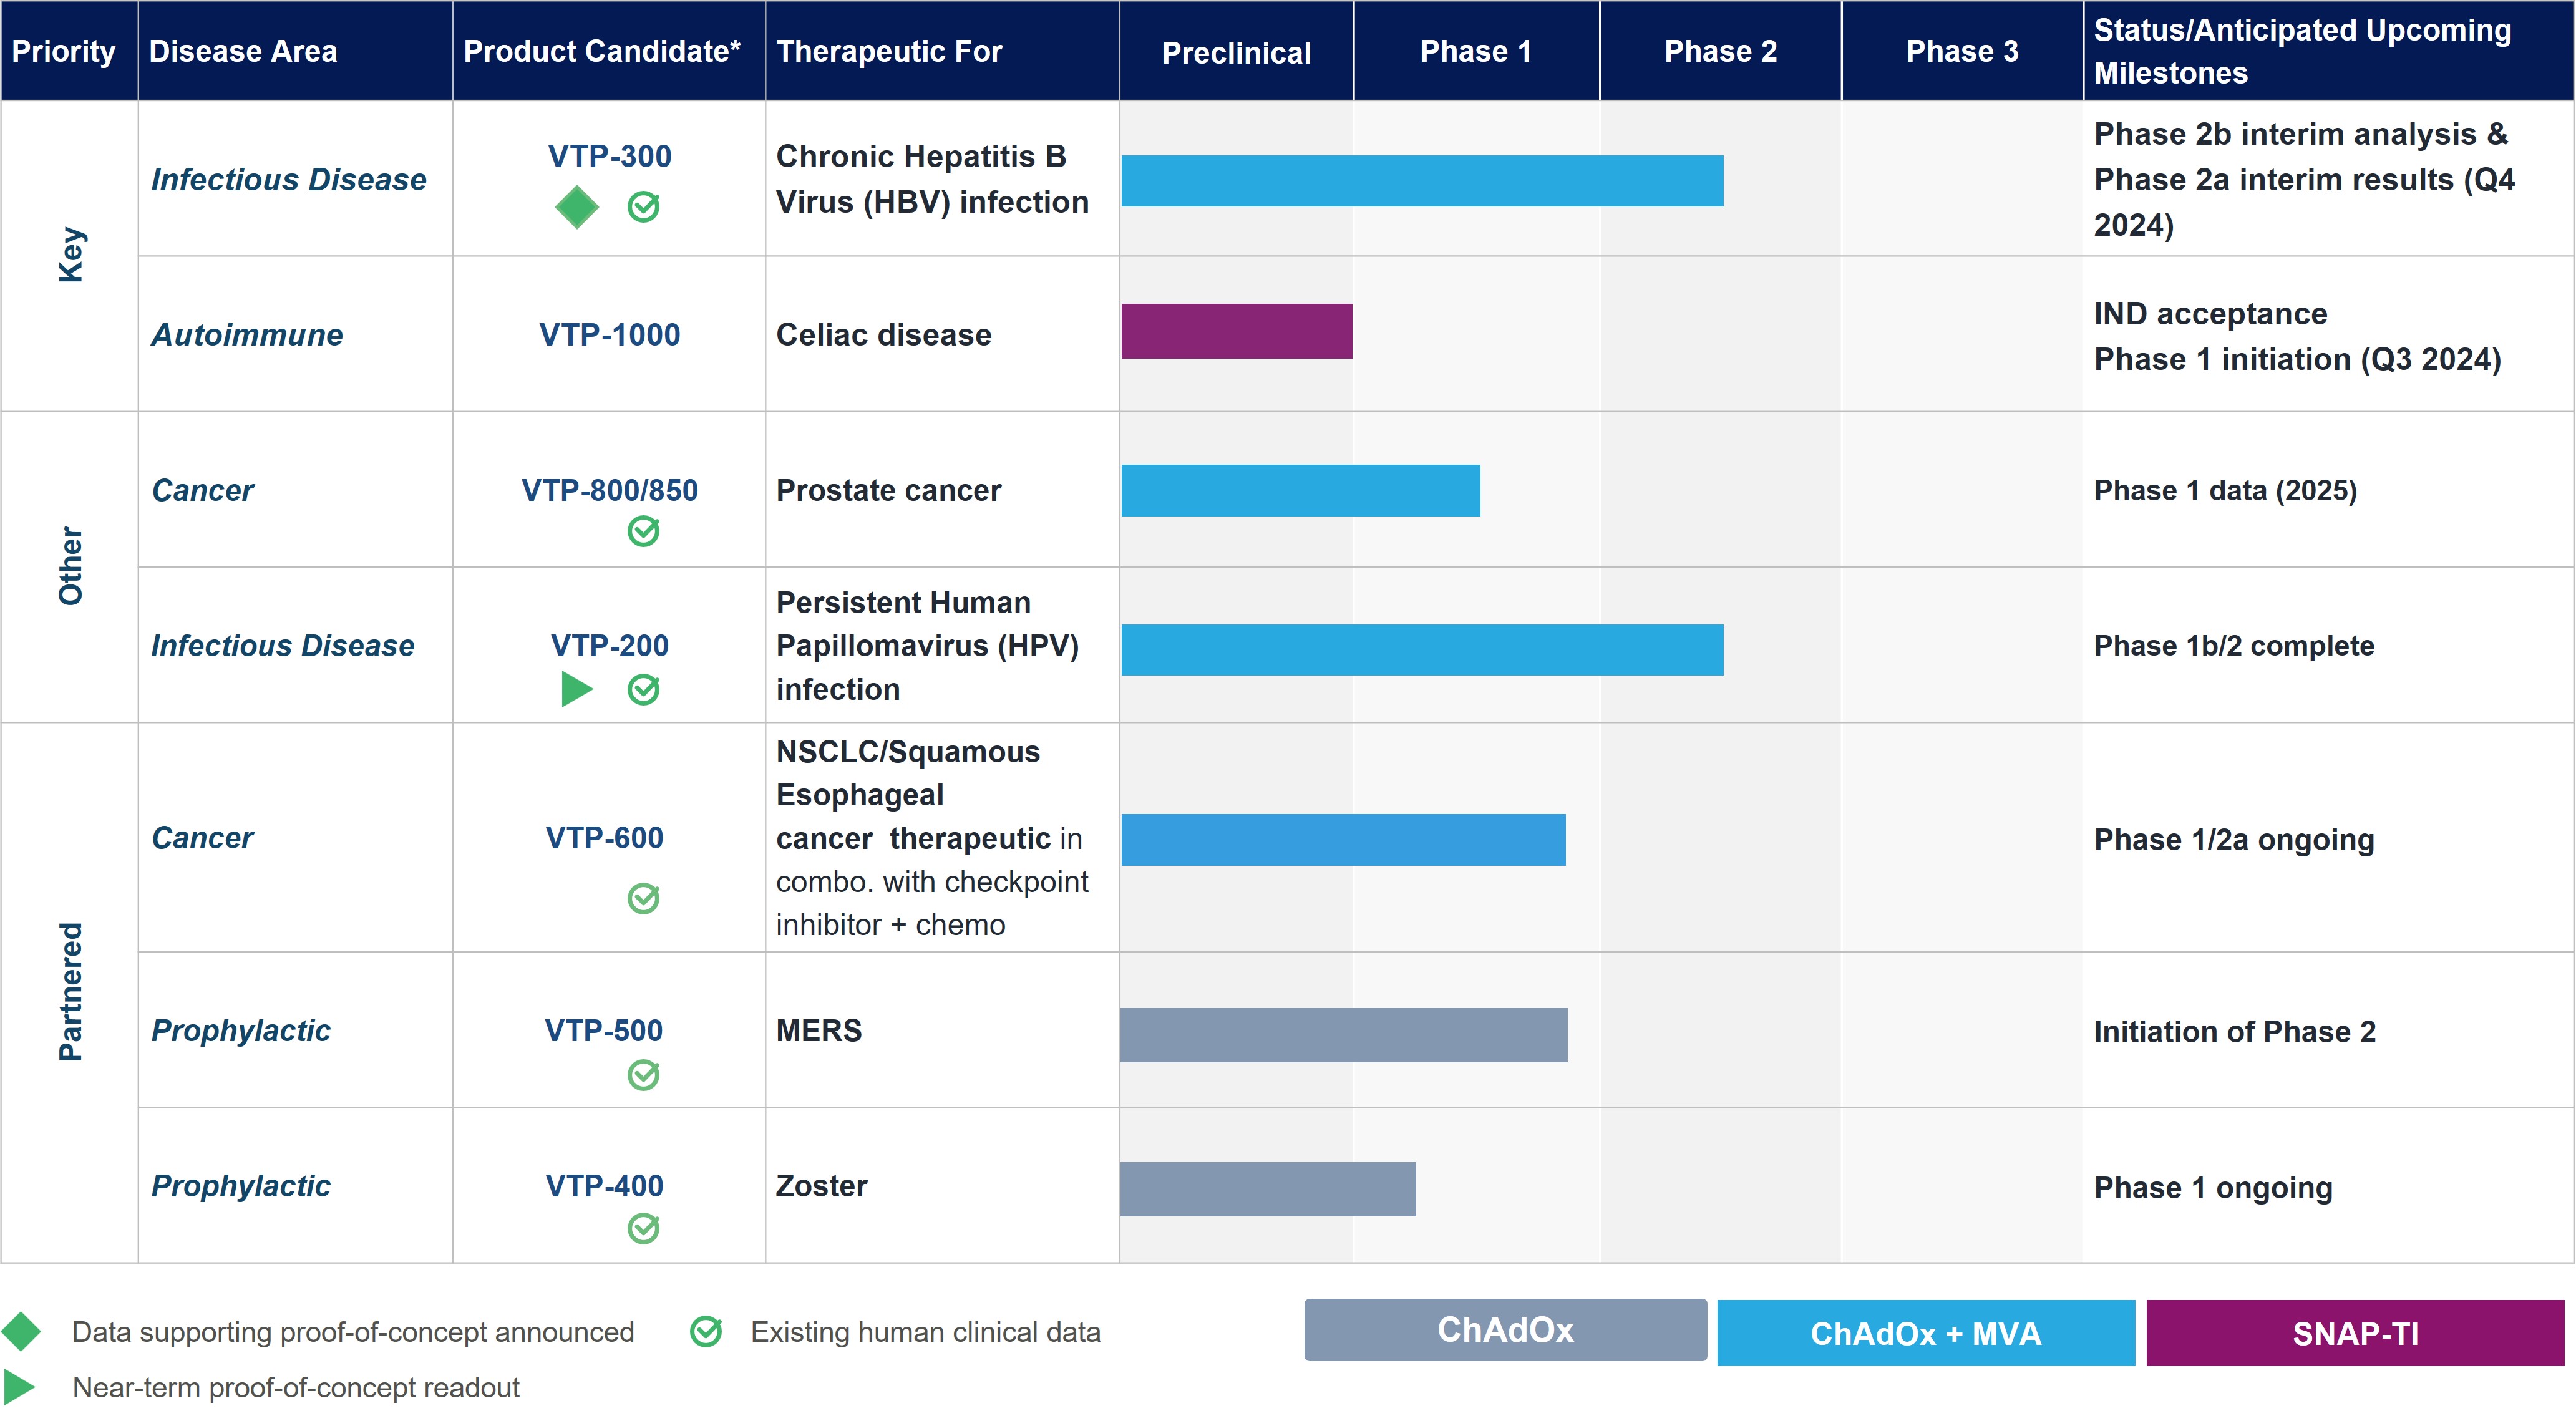Image resolution: width=2576 pixels, height=1421 pixels.
Task: Click the green checkmark circle under VTP-300
Action: (x=643, y=207)
